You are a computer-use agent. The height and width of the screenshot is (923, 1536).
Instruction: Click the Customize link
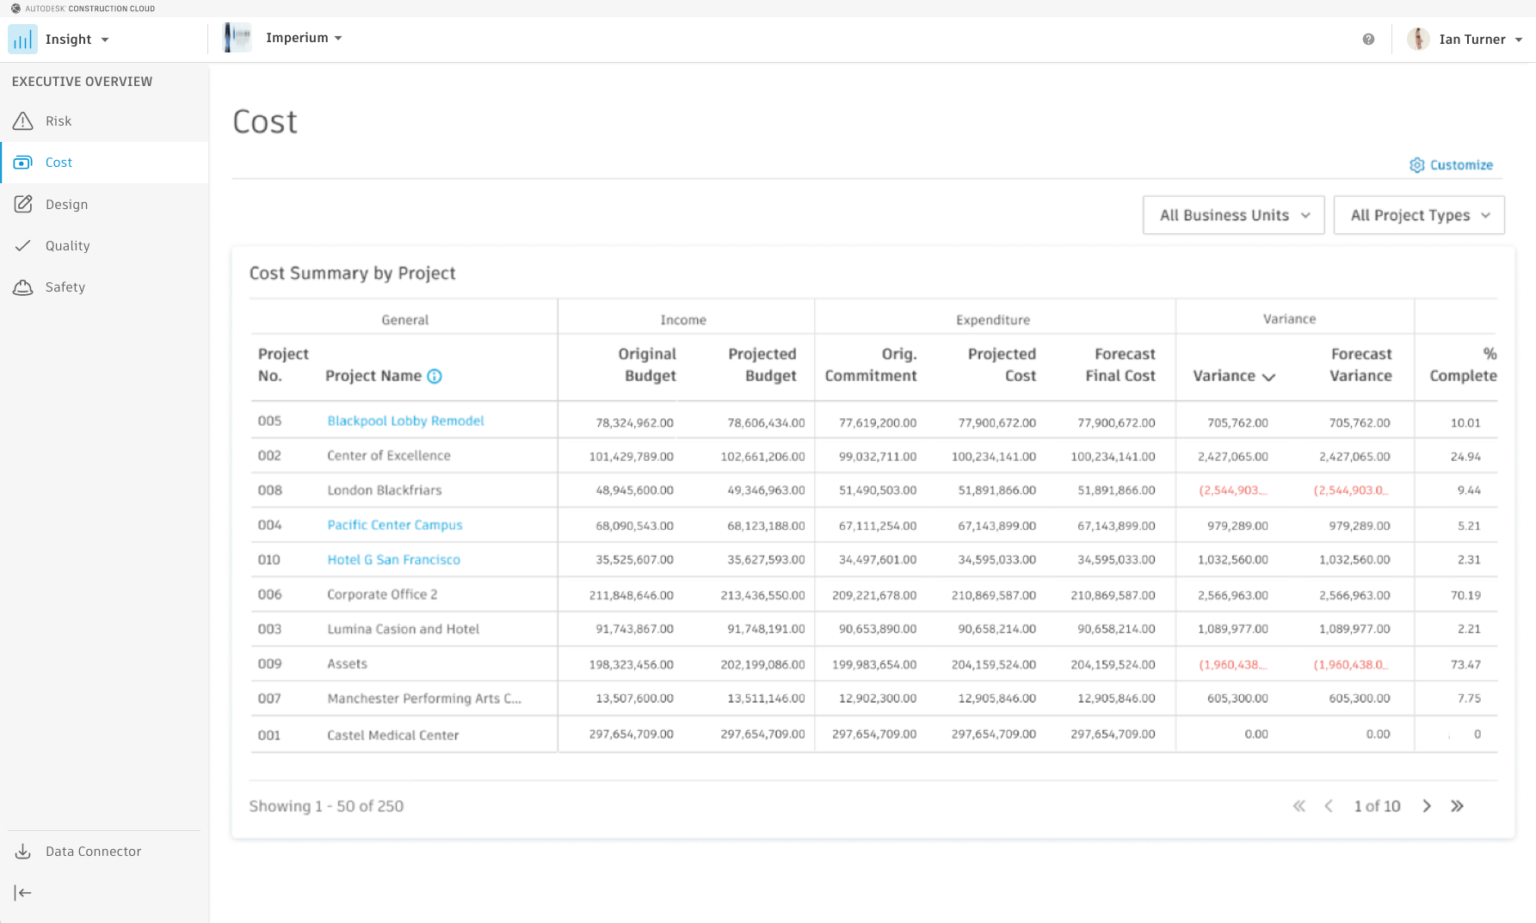pos(1461,165)
